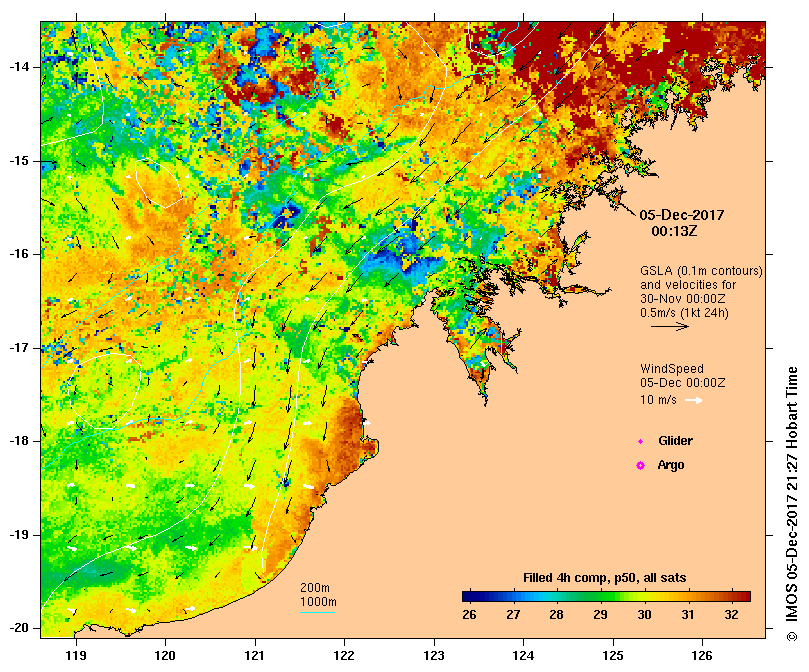Click the latitude axis label -14

tap(19, 67)
